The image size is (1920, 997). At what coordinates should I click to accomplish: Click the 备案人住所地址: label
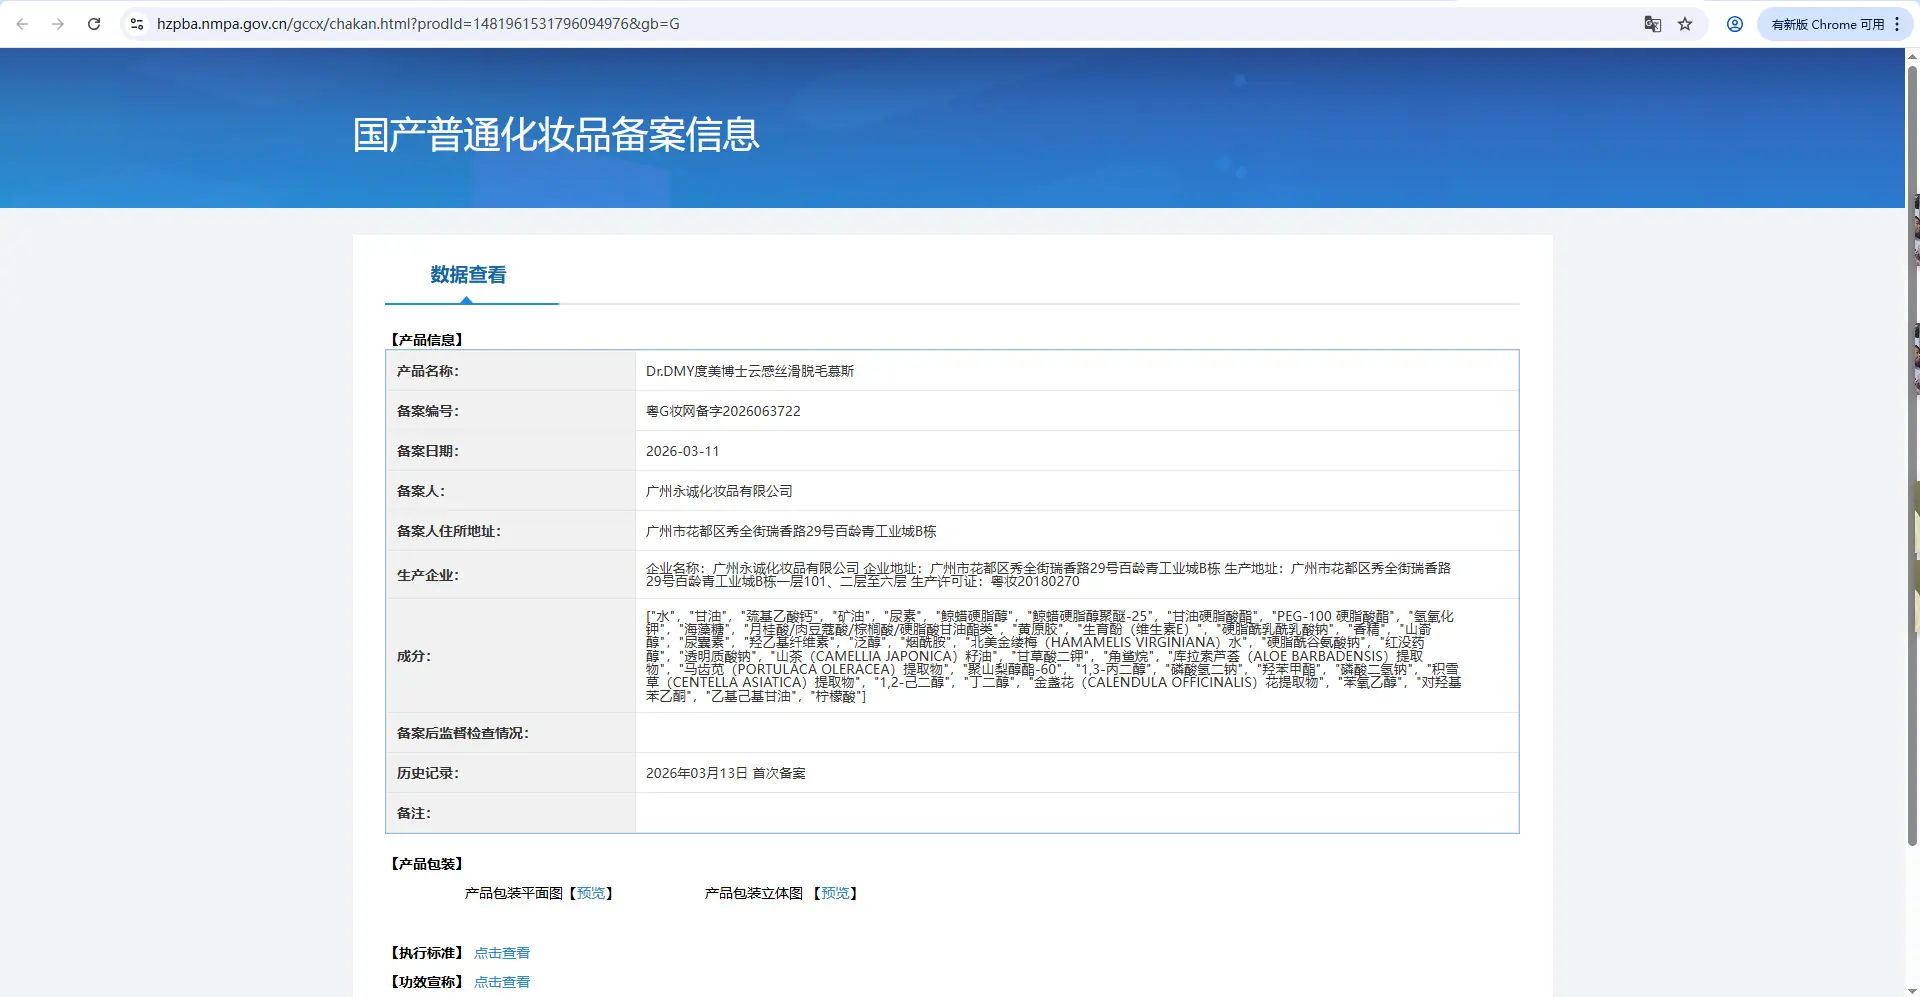pos(448,531)
